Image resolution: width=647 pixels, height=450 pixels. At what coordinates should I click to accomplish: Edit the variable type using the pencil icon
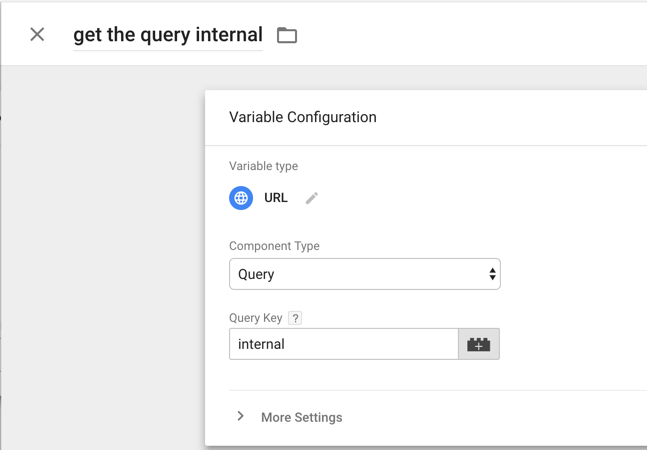pos(312,198)
